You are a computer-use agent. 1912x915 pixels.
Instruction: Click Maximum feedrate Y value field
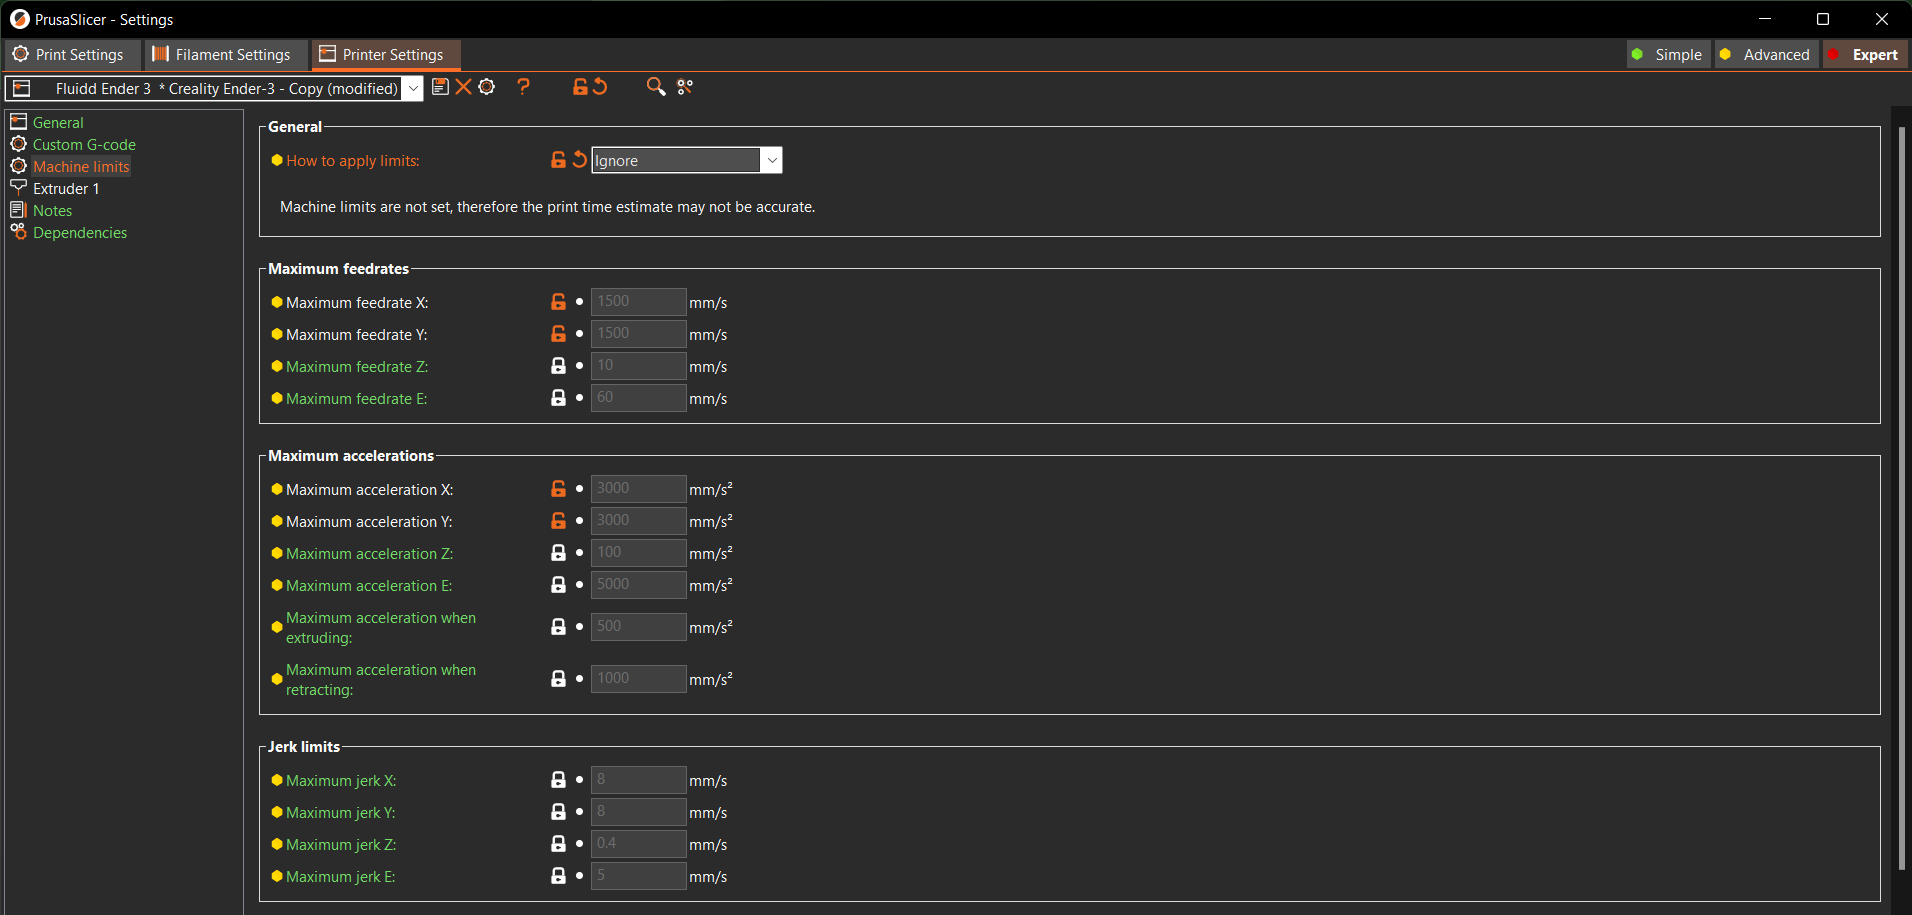(x=638, y=334)
